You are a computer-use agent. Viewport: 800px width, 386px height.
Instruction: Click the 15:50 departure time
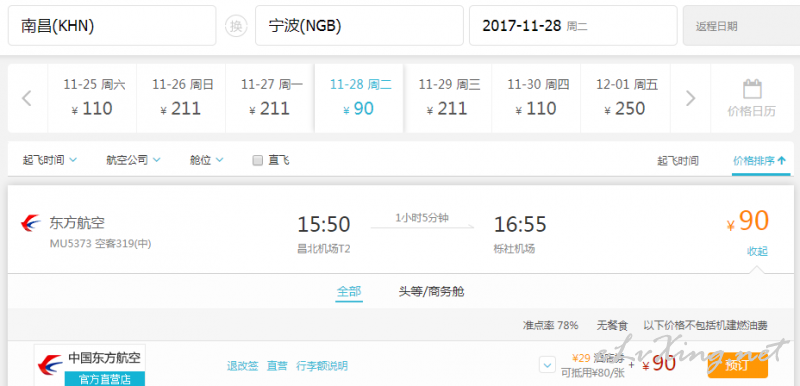coord(324,224)
